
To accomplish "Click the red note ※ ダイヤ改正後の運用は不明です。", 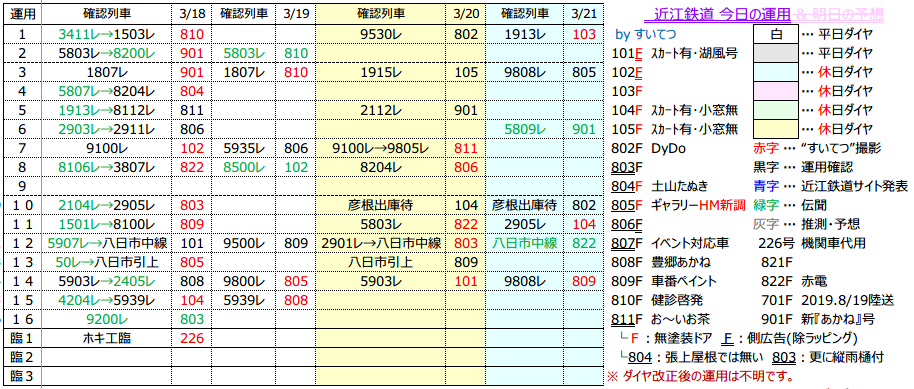I will 701,375.
